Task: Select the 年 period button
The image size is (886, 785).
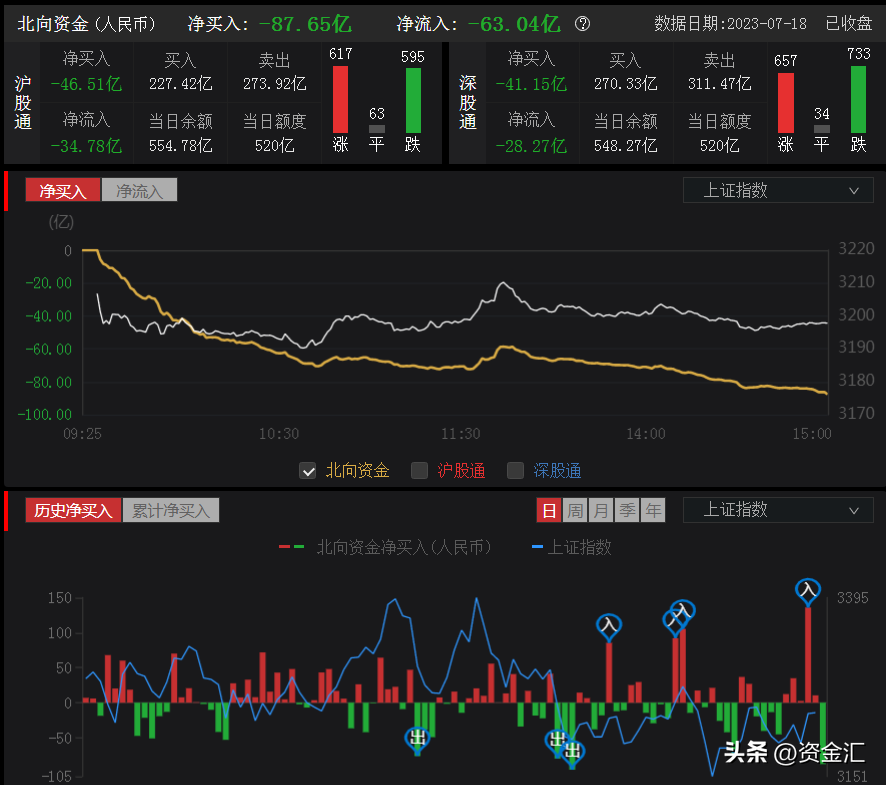Action: click(653, 510)
